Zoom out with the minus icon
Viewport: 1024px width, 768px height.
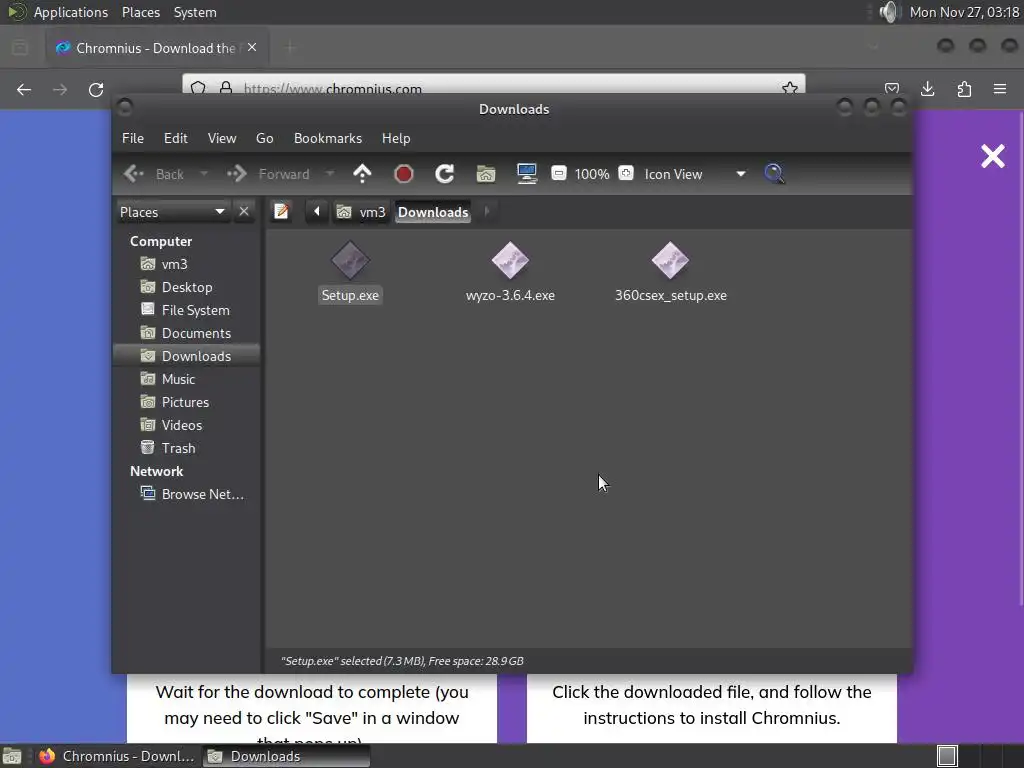558,173
